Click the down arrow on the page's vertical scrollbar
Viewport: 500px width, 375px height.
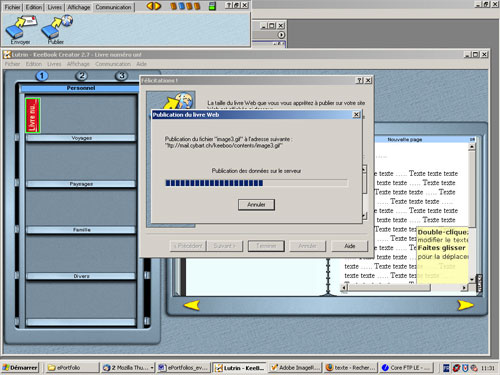[x=472, y=279]
